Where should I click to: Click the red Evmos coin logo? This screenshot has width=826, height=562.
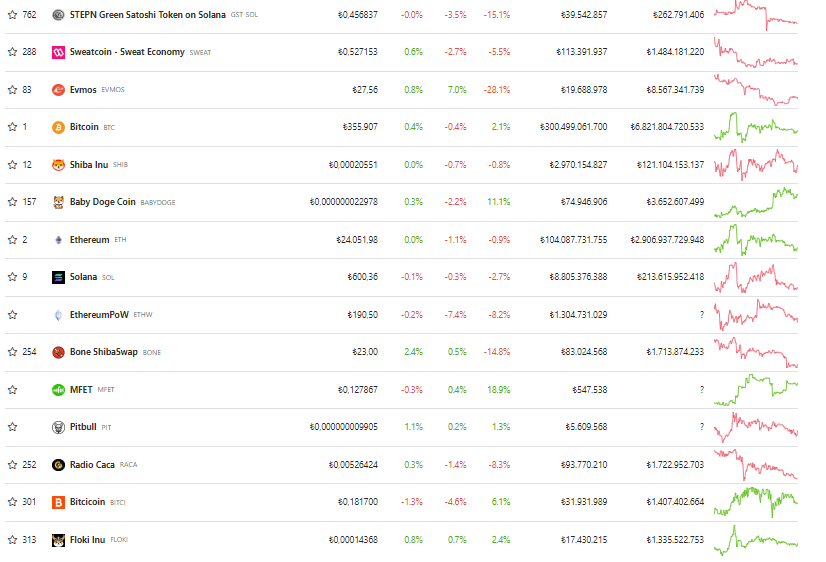(x=58, y=90)
